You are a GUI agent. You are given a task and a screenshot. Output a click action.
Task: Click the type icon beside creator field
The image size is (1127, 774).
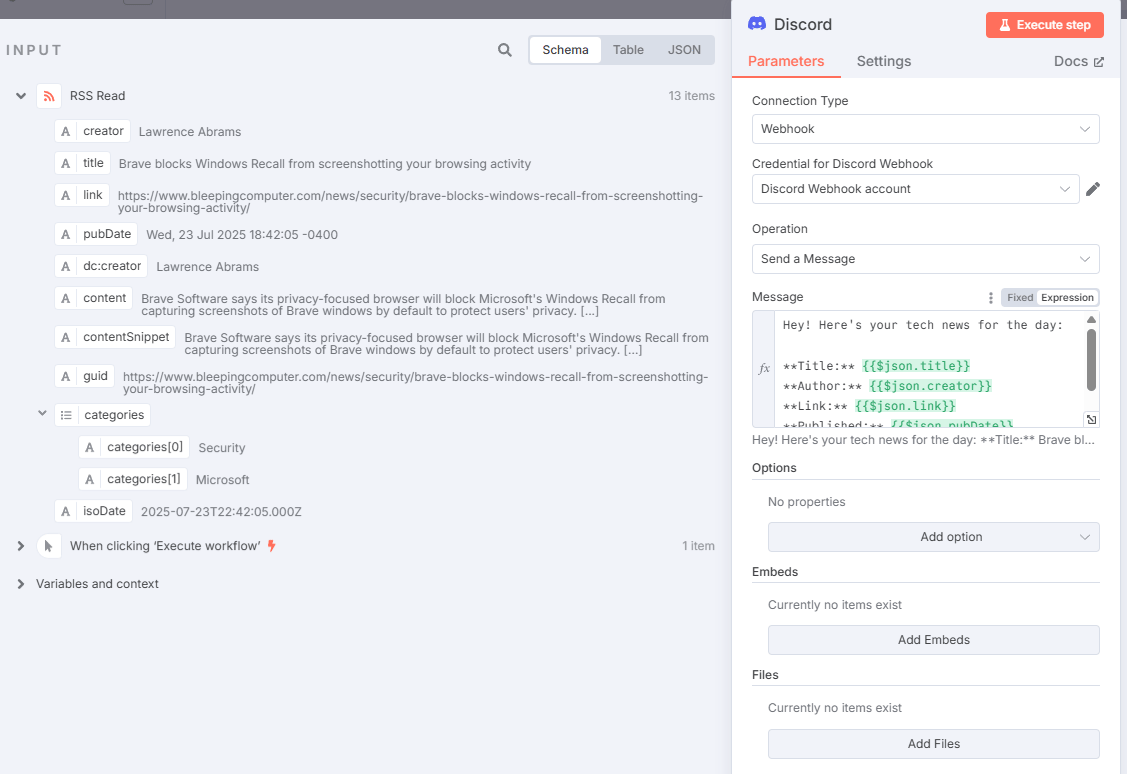pos(65,132)
